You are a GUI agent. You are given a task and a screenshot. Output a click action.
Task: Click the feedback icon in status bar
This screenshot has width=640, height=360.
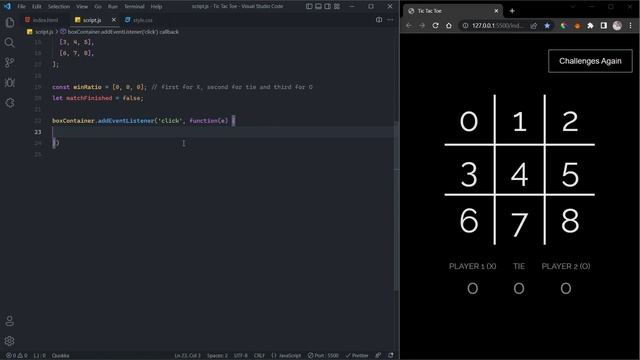click(378, 356)
